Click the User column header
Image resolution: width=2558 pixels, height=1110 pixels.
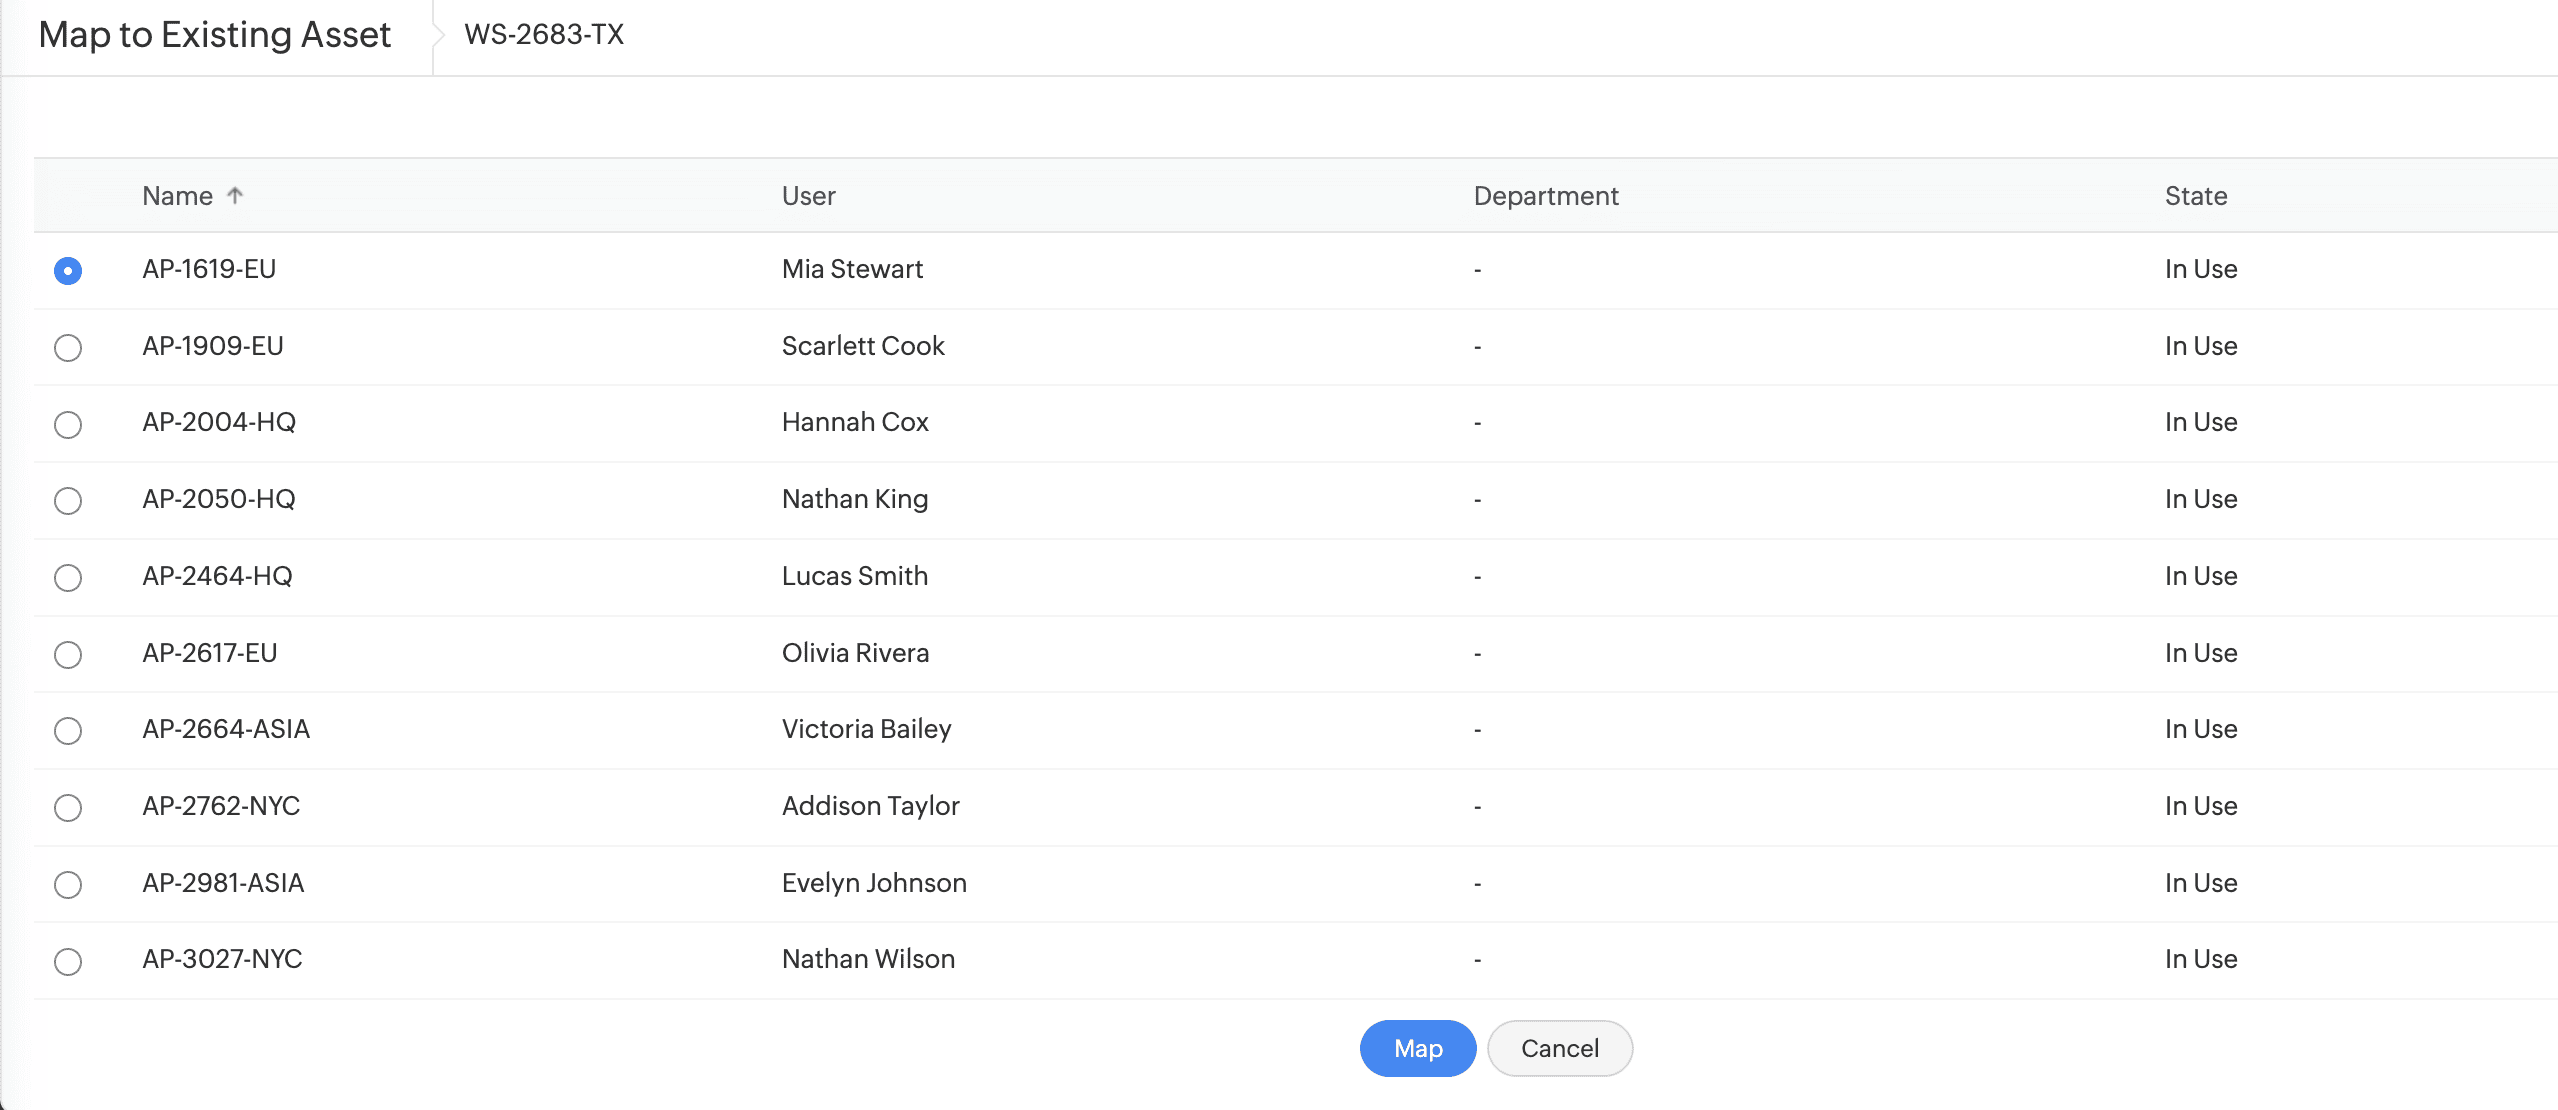click(x=808, y=196)
